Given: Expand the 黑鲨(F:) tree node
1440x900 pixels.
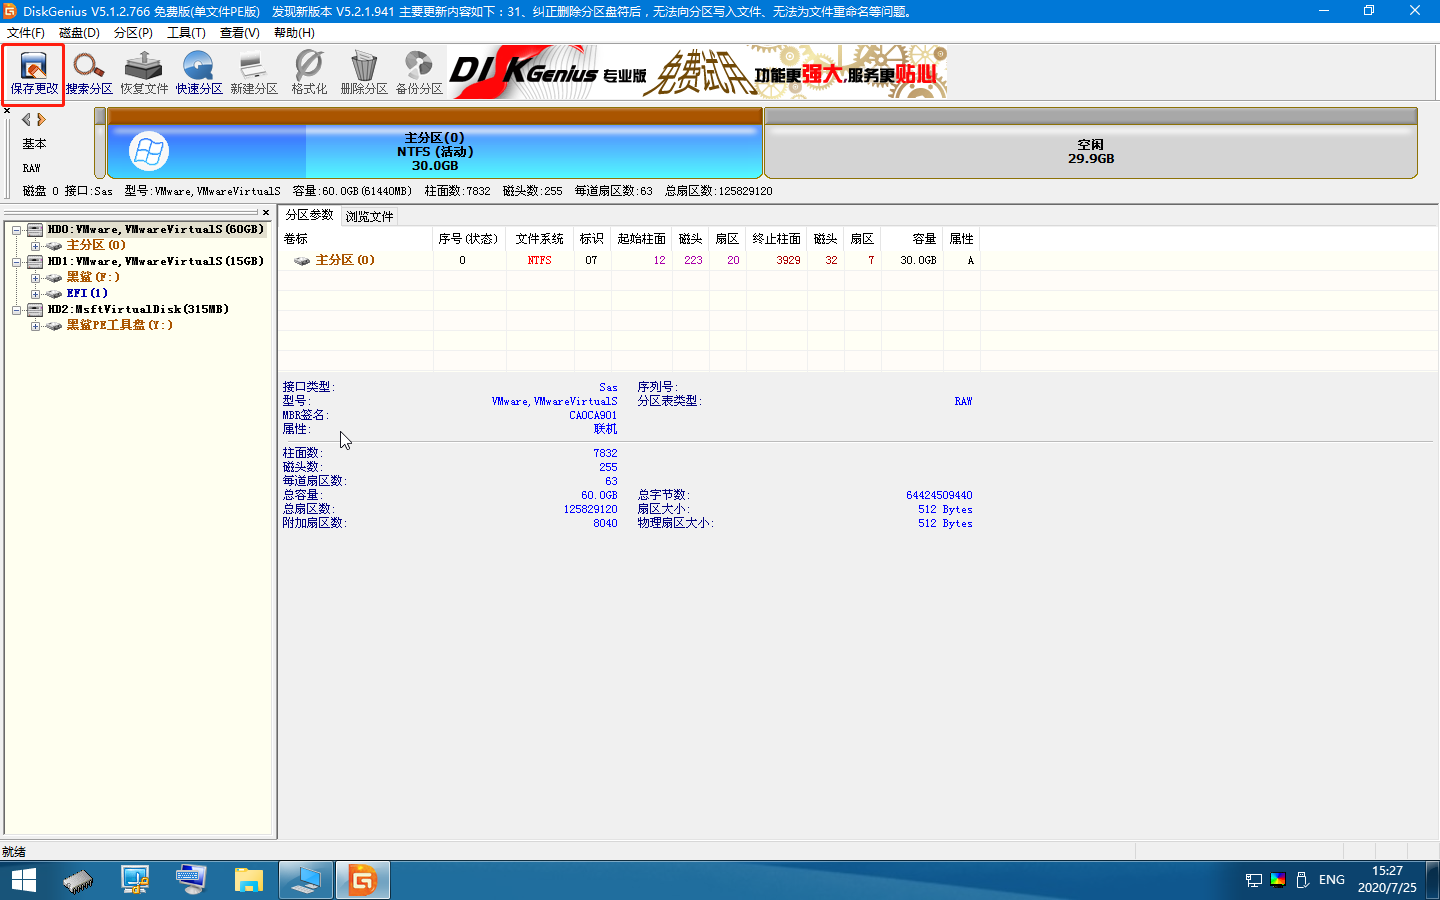Looking at the screenshot, I should 35,278.
